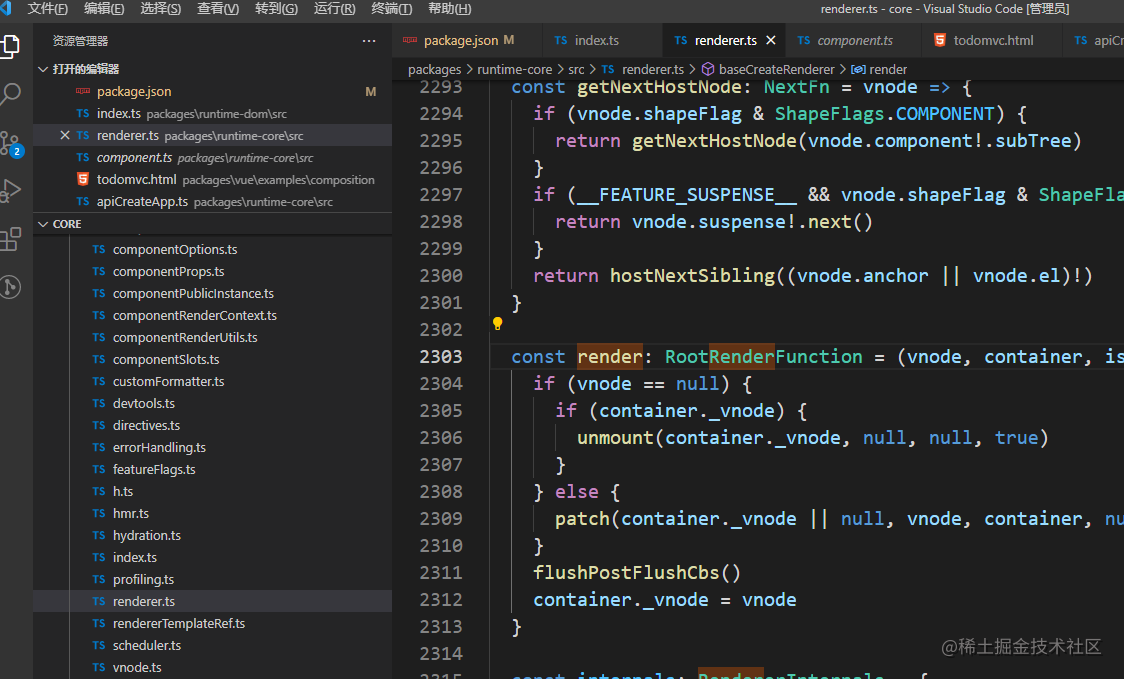Viewport: 1124px width, 679px height.
Task: Open profiling.ts in file tree
Action: click(213, 579)
